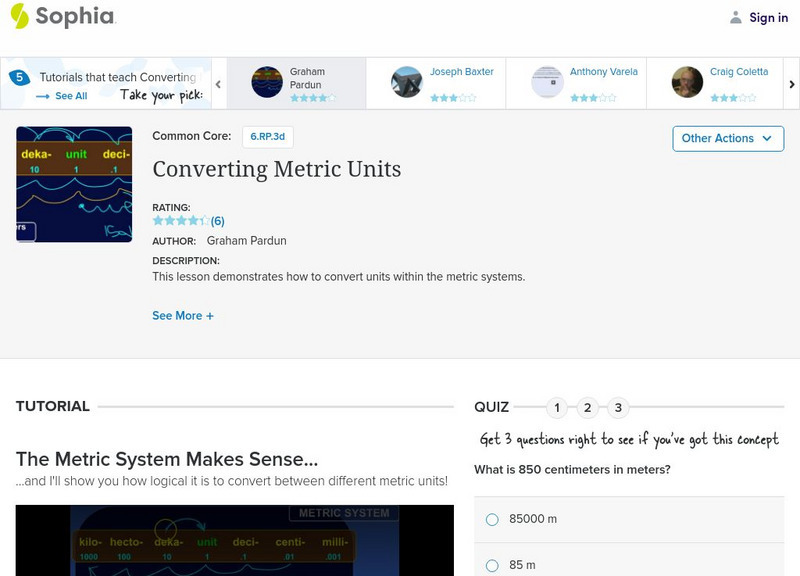The height and width of the screenshot is (576, 800).
Task: Select Graham Pardun tutorial avatar
Action: pos(267,82)
